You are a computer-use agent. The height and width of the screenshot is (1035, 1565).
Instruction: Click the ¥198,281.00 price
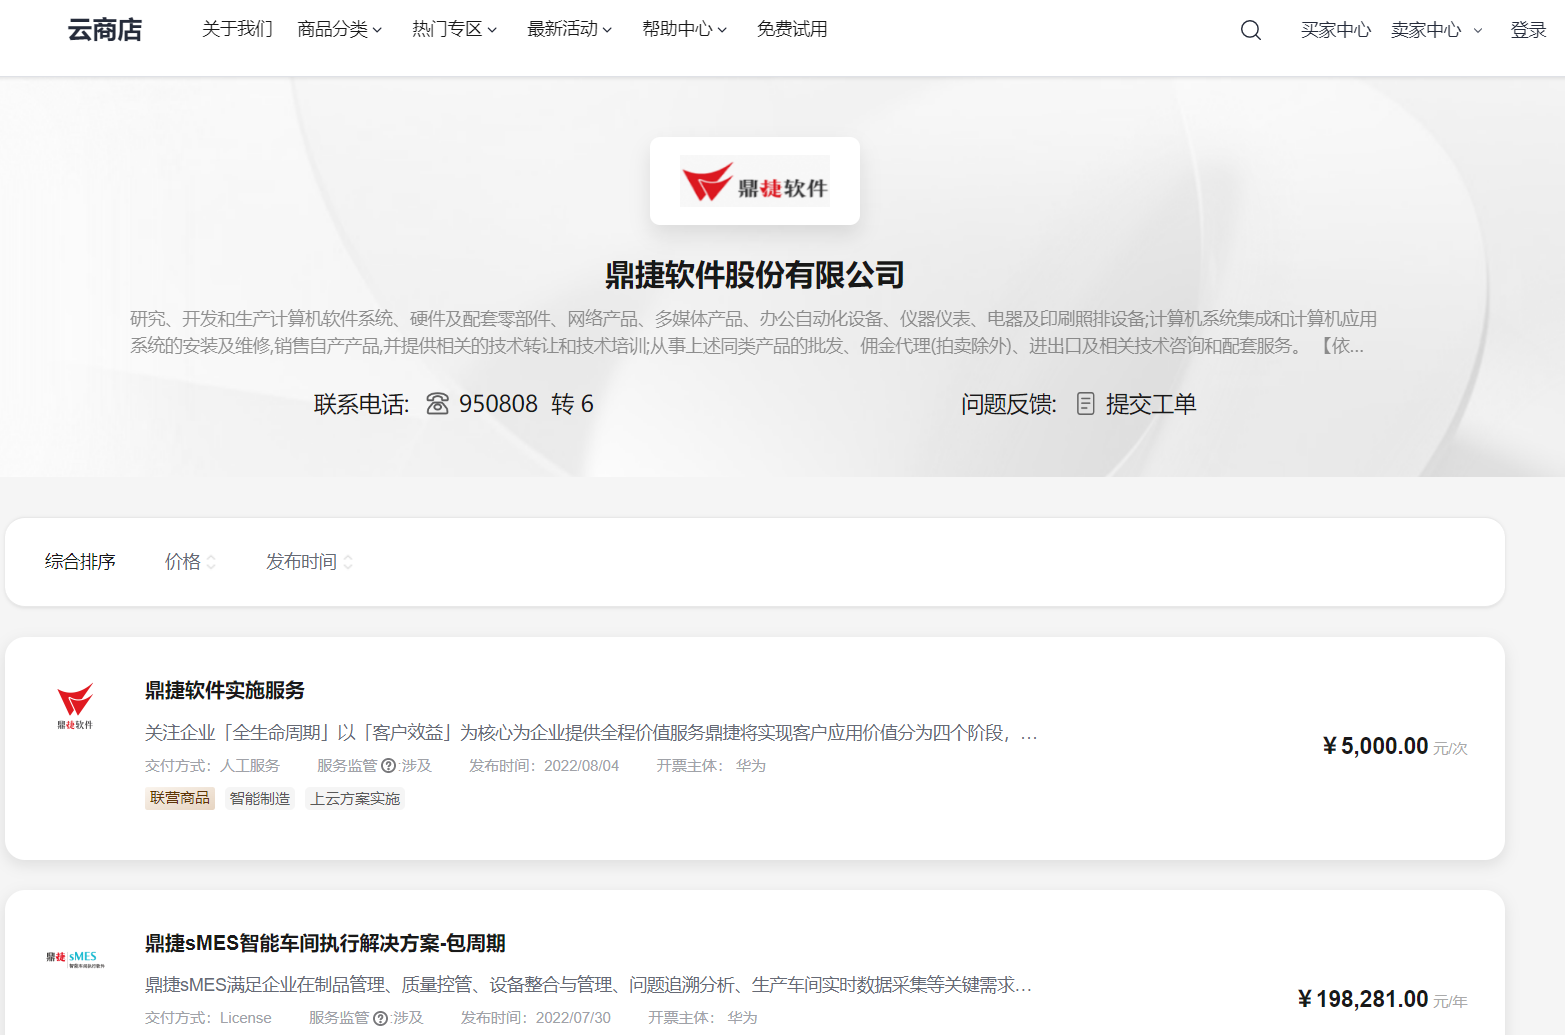pyautogui.click(x=1363, y=999)
